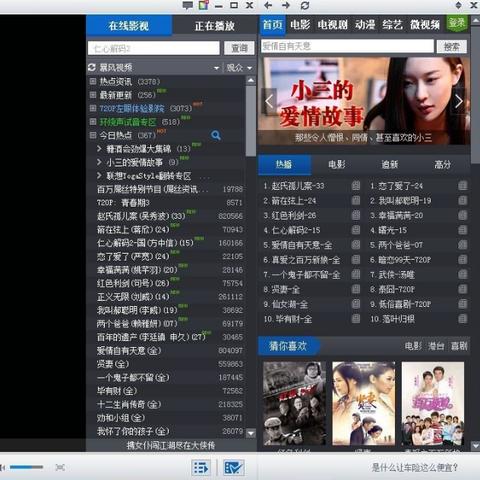This screenshot has width=480, height=480.
Task: Open 港台 filter in 猜你喜欢
Action: pyautogui.click(x=436, y=346)
